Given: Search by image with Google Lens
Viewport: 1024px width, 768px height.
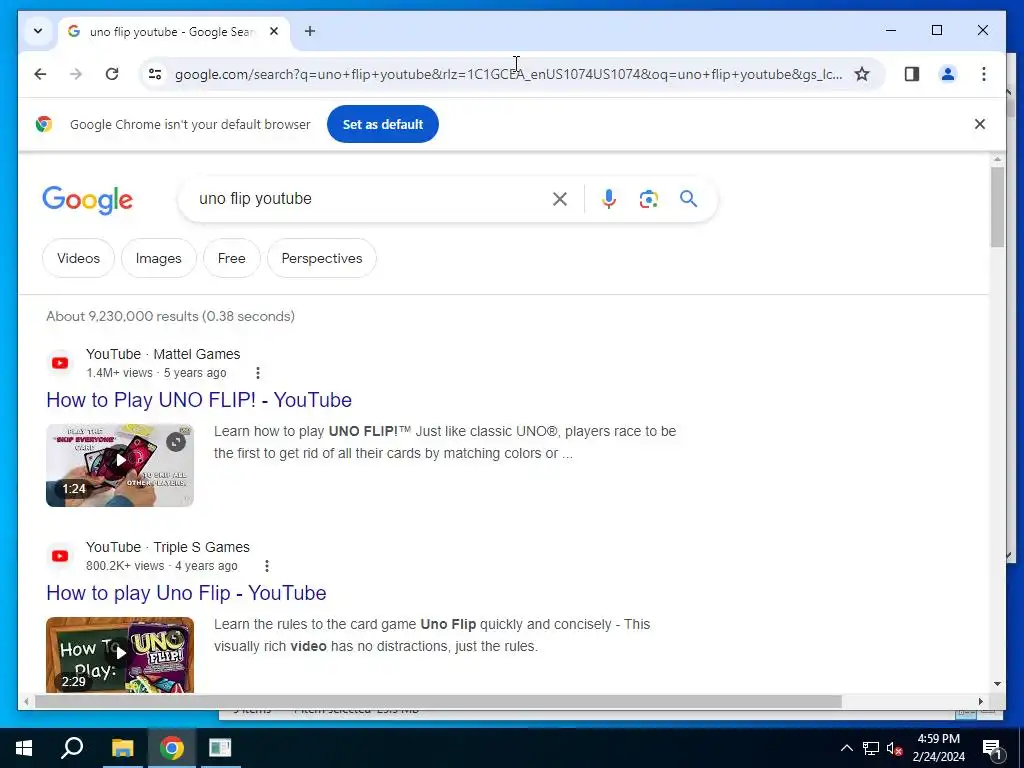Looking at the screenshot, I should 648,199.
